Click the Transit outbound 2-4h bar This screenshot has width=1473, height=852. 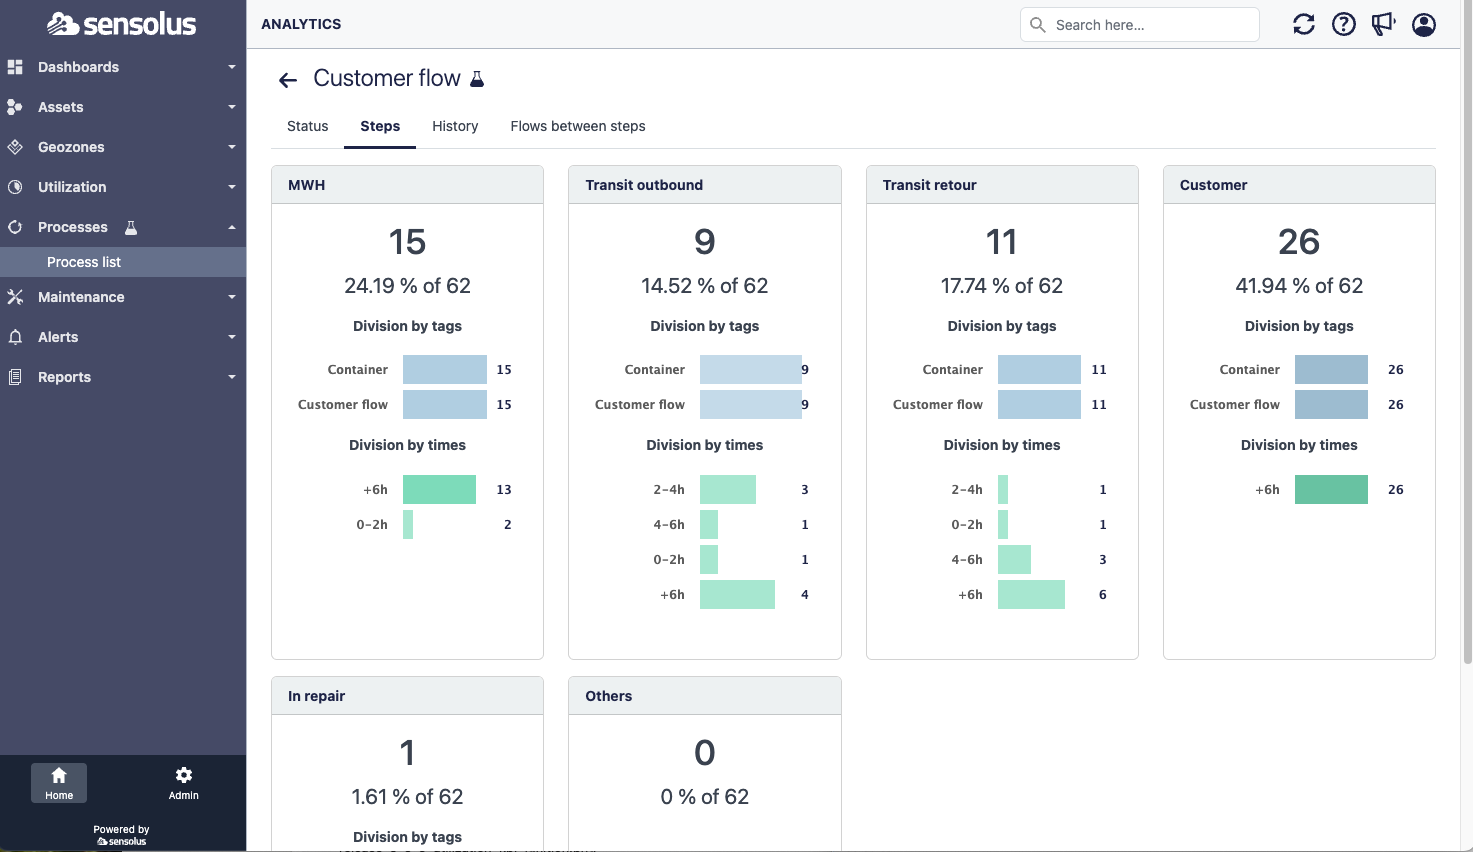pyautogui.click(x=728, y=489)
